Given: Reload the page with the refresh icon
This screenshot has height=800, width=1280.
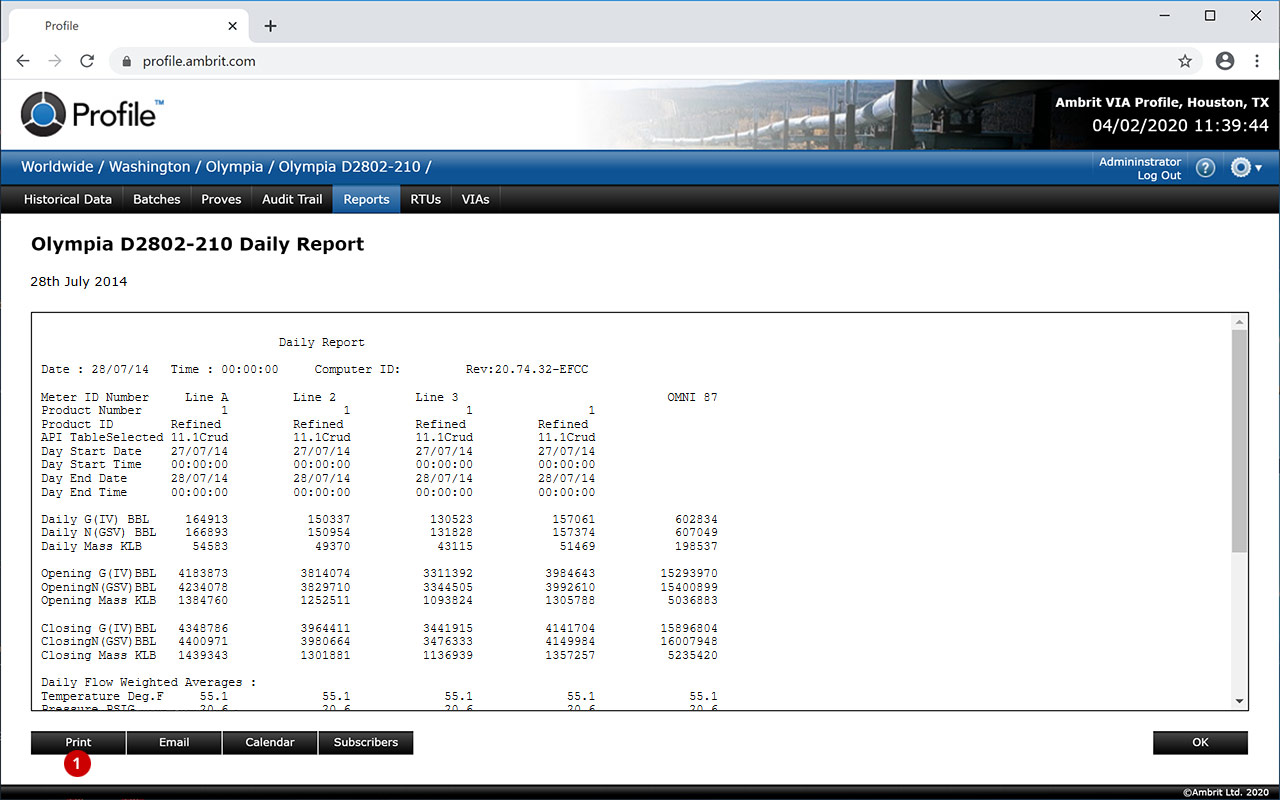Looking at the screenshot, I should coord(86,60).
